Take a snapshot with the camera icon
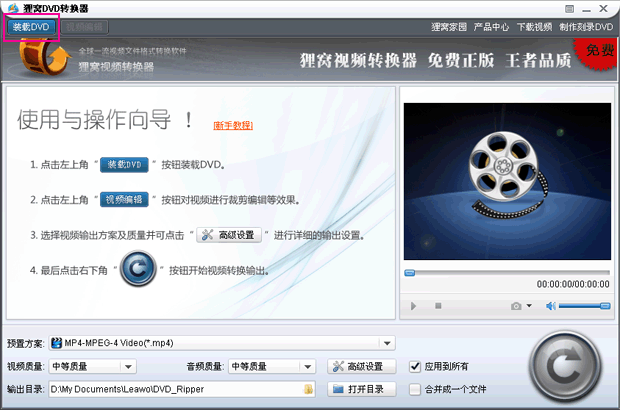 point(516,306)
